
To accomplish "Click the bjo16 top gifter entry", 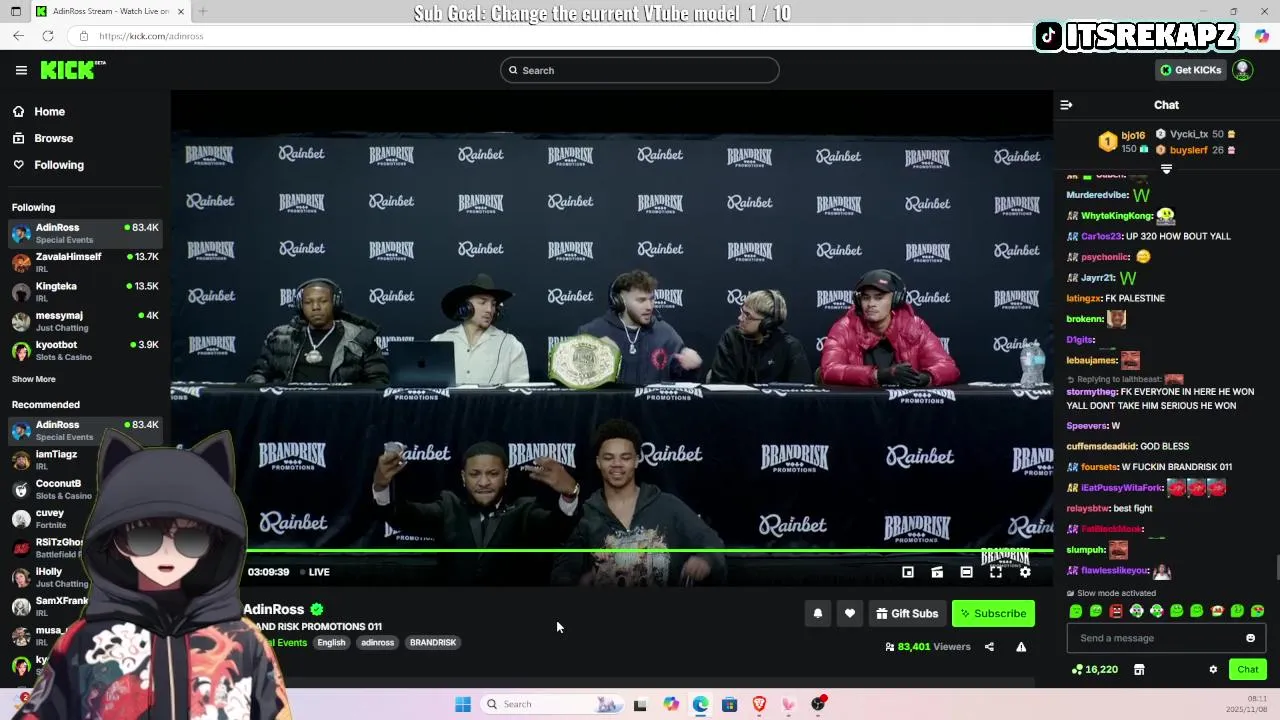I will click(1122, 141).
